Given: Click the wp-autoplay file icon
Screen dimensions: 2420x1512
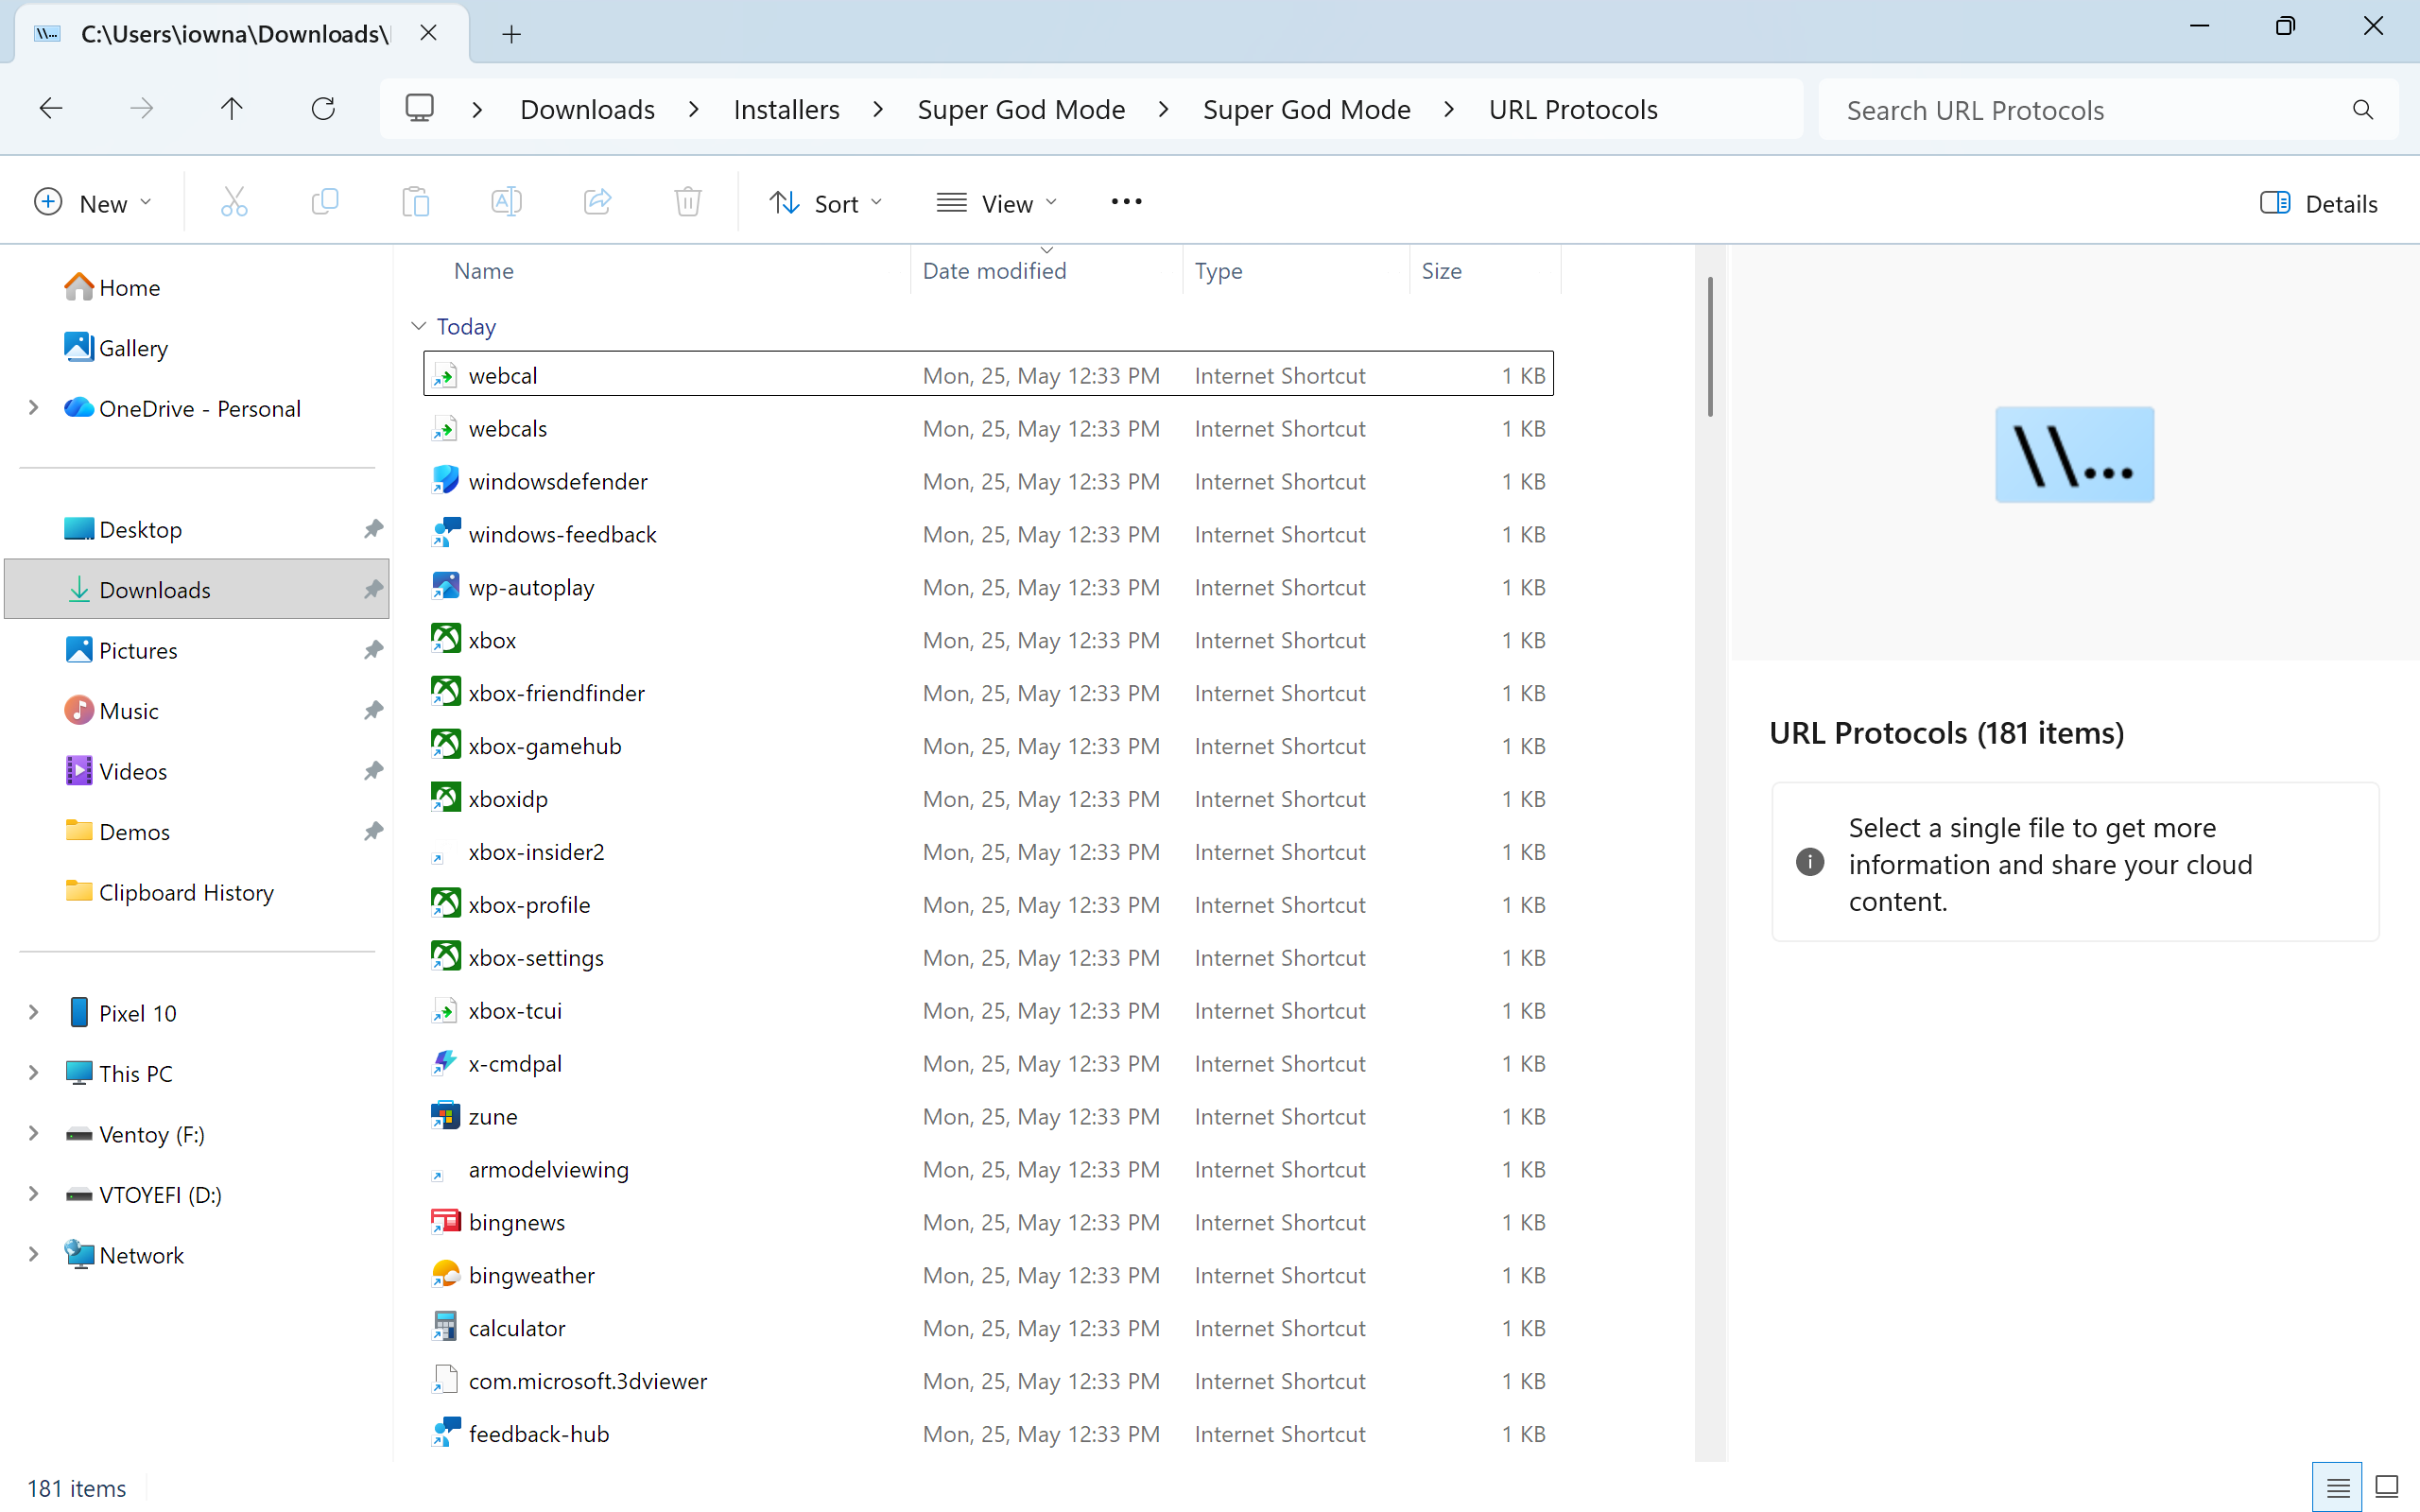Looking at the screenshot, I should [x=445, y=587].
